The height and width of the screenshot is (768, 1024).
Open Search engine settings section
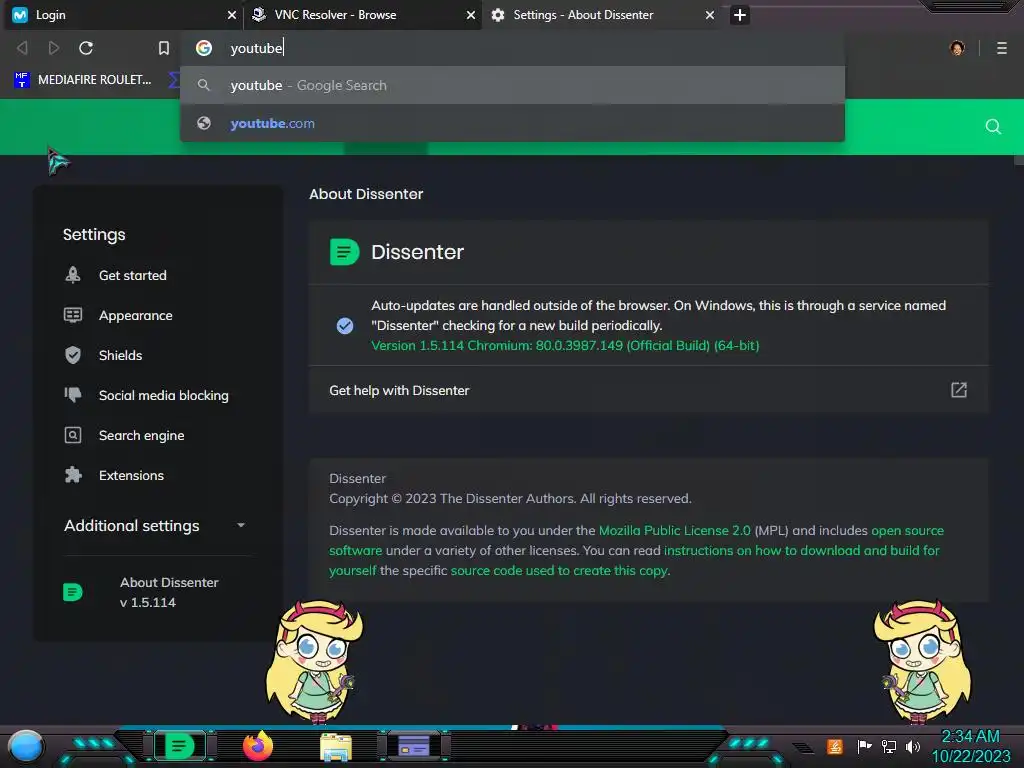coord(141,436)
